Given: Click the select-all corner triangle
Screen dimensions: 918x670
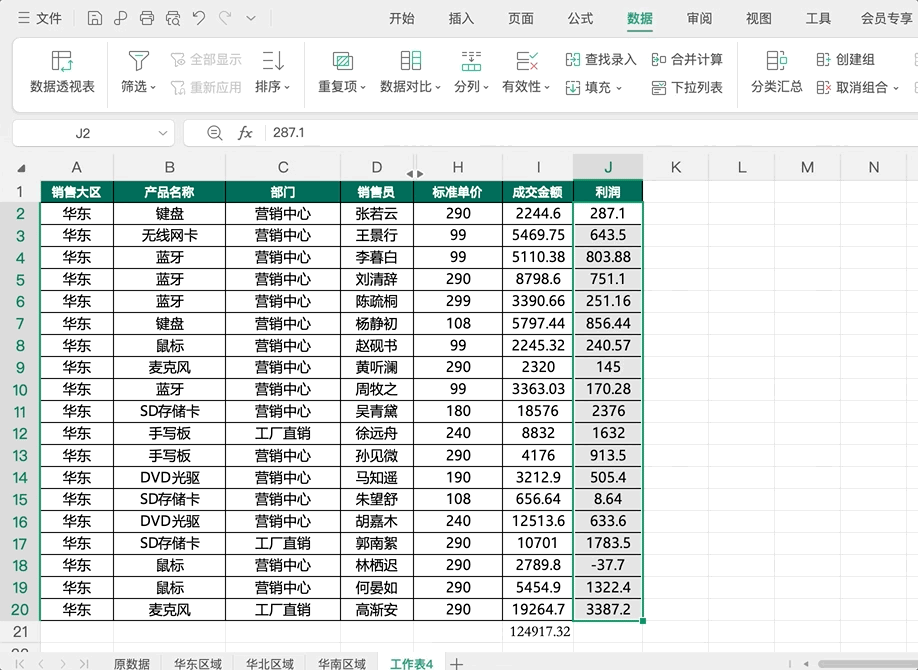Looking at the screenshot, I should (x=22, y=168).
